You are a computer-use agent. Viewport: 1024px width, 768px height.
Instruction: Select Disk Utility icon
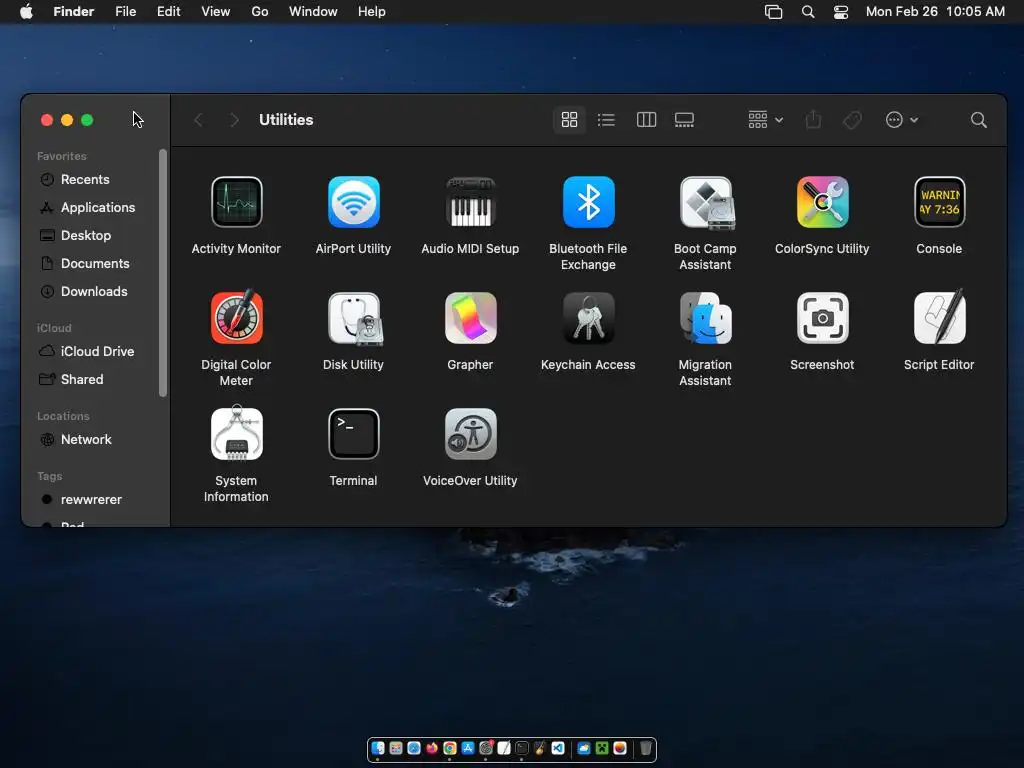(x=353, y=318)
